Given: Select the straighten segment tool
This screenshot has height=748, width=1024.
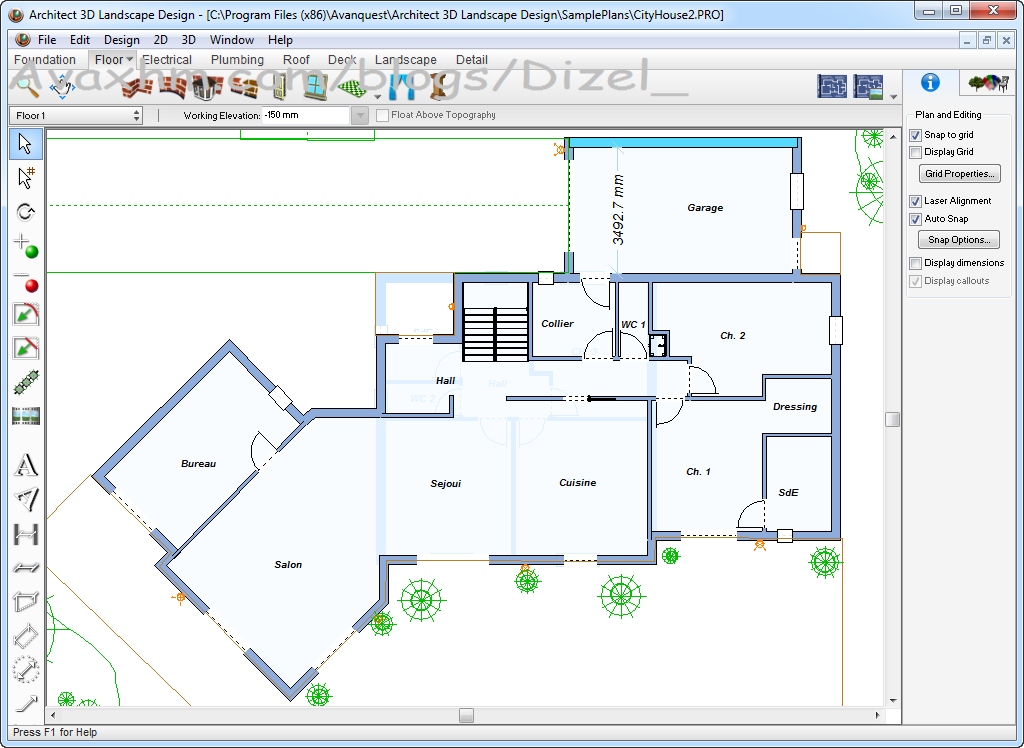Looking at the screenshot, I should pos(25,348).
